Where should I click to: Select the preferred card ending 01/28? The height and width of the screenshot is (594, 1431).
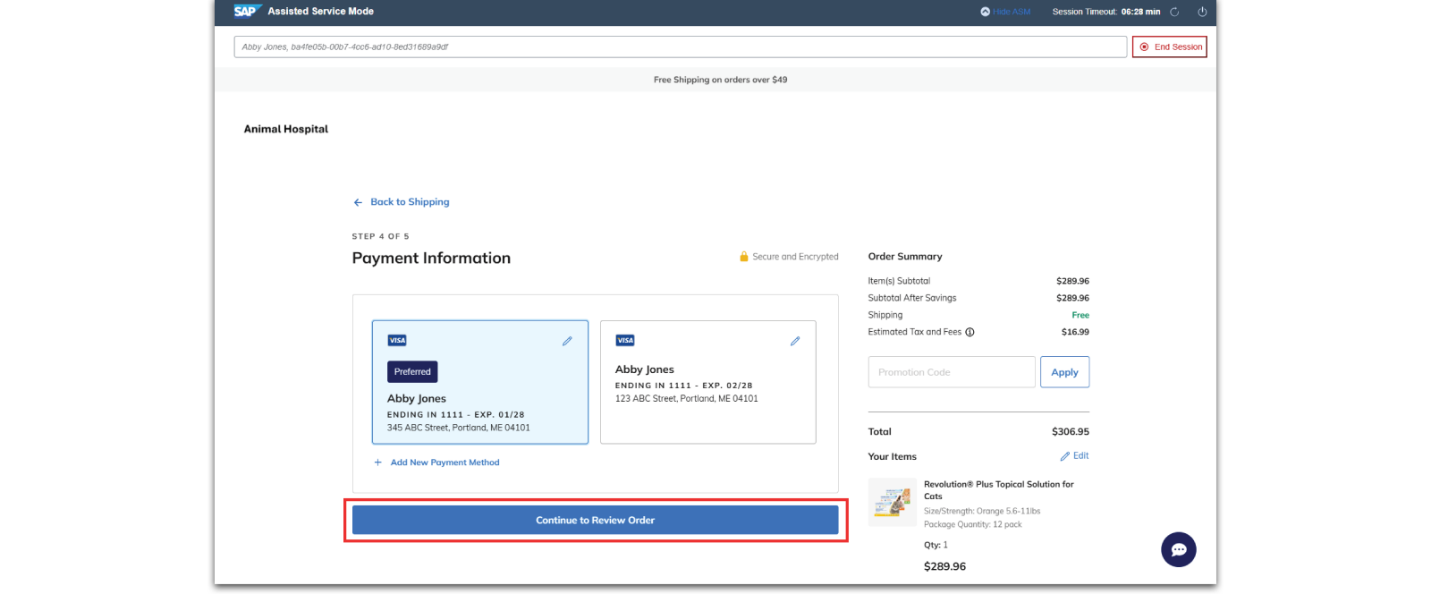[480, 382]
